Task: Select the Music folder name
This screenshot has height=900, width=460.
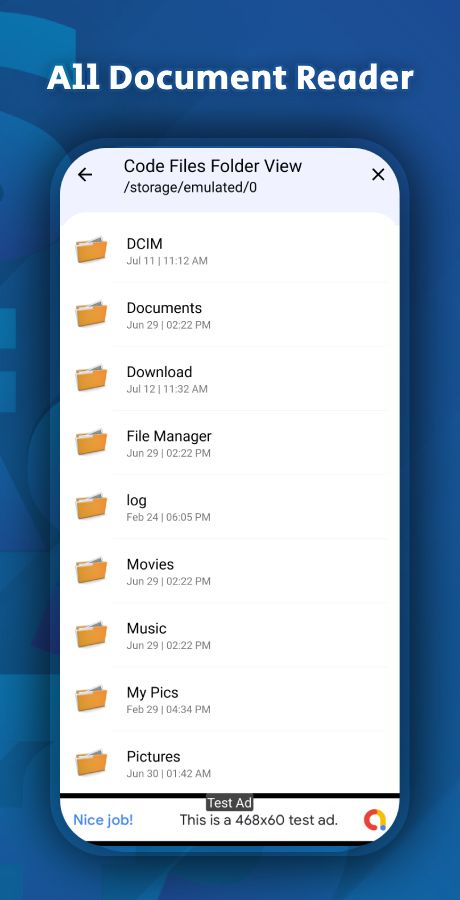Action: click(146, 629)
